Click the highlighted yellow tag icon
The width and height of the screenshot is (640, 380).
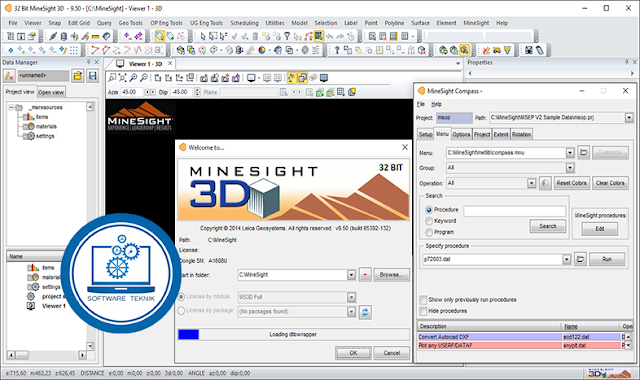pyautogui.click(x=160, y=36)
